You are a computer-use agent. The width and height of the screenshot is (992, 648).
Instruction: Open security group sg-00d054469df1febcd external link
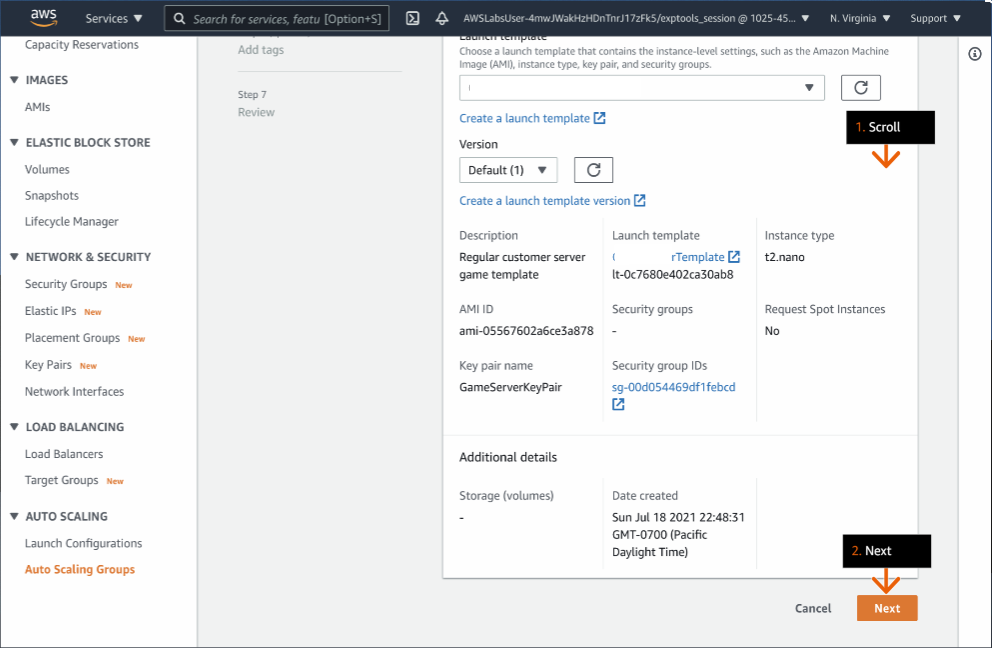coord(675,385)
